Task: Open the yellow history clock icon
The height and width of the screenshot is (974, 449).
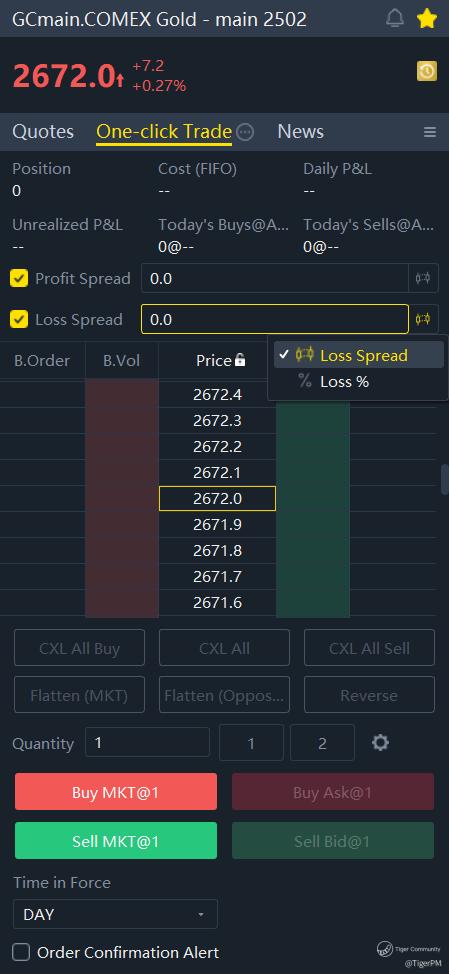Action: pyautogui.click(x=427, y=71)
